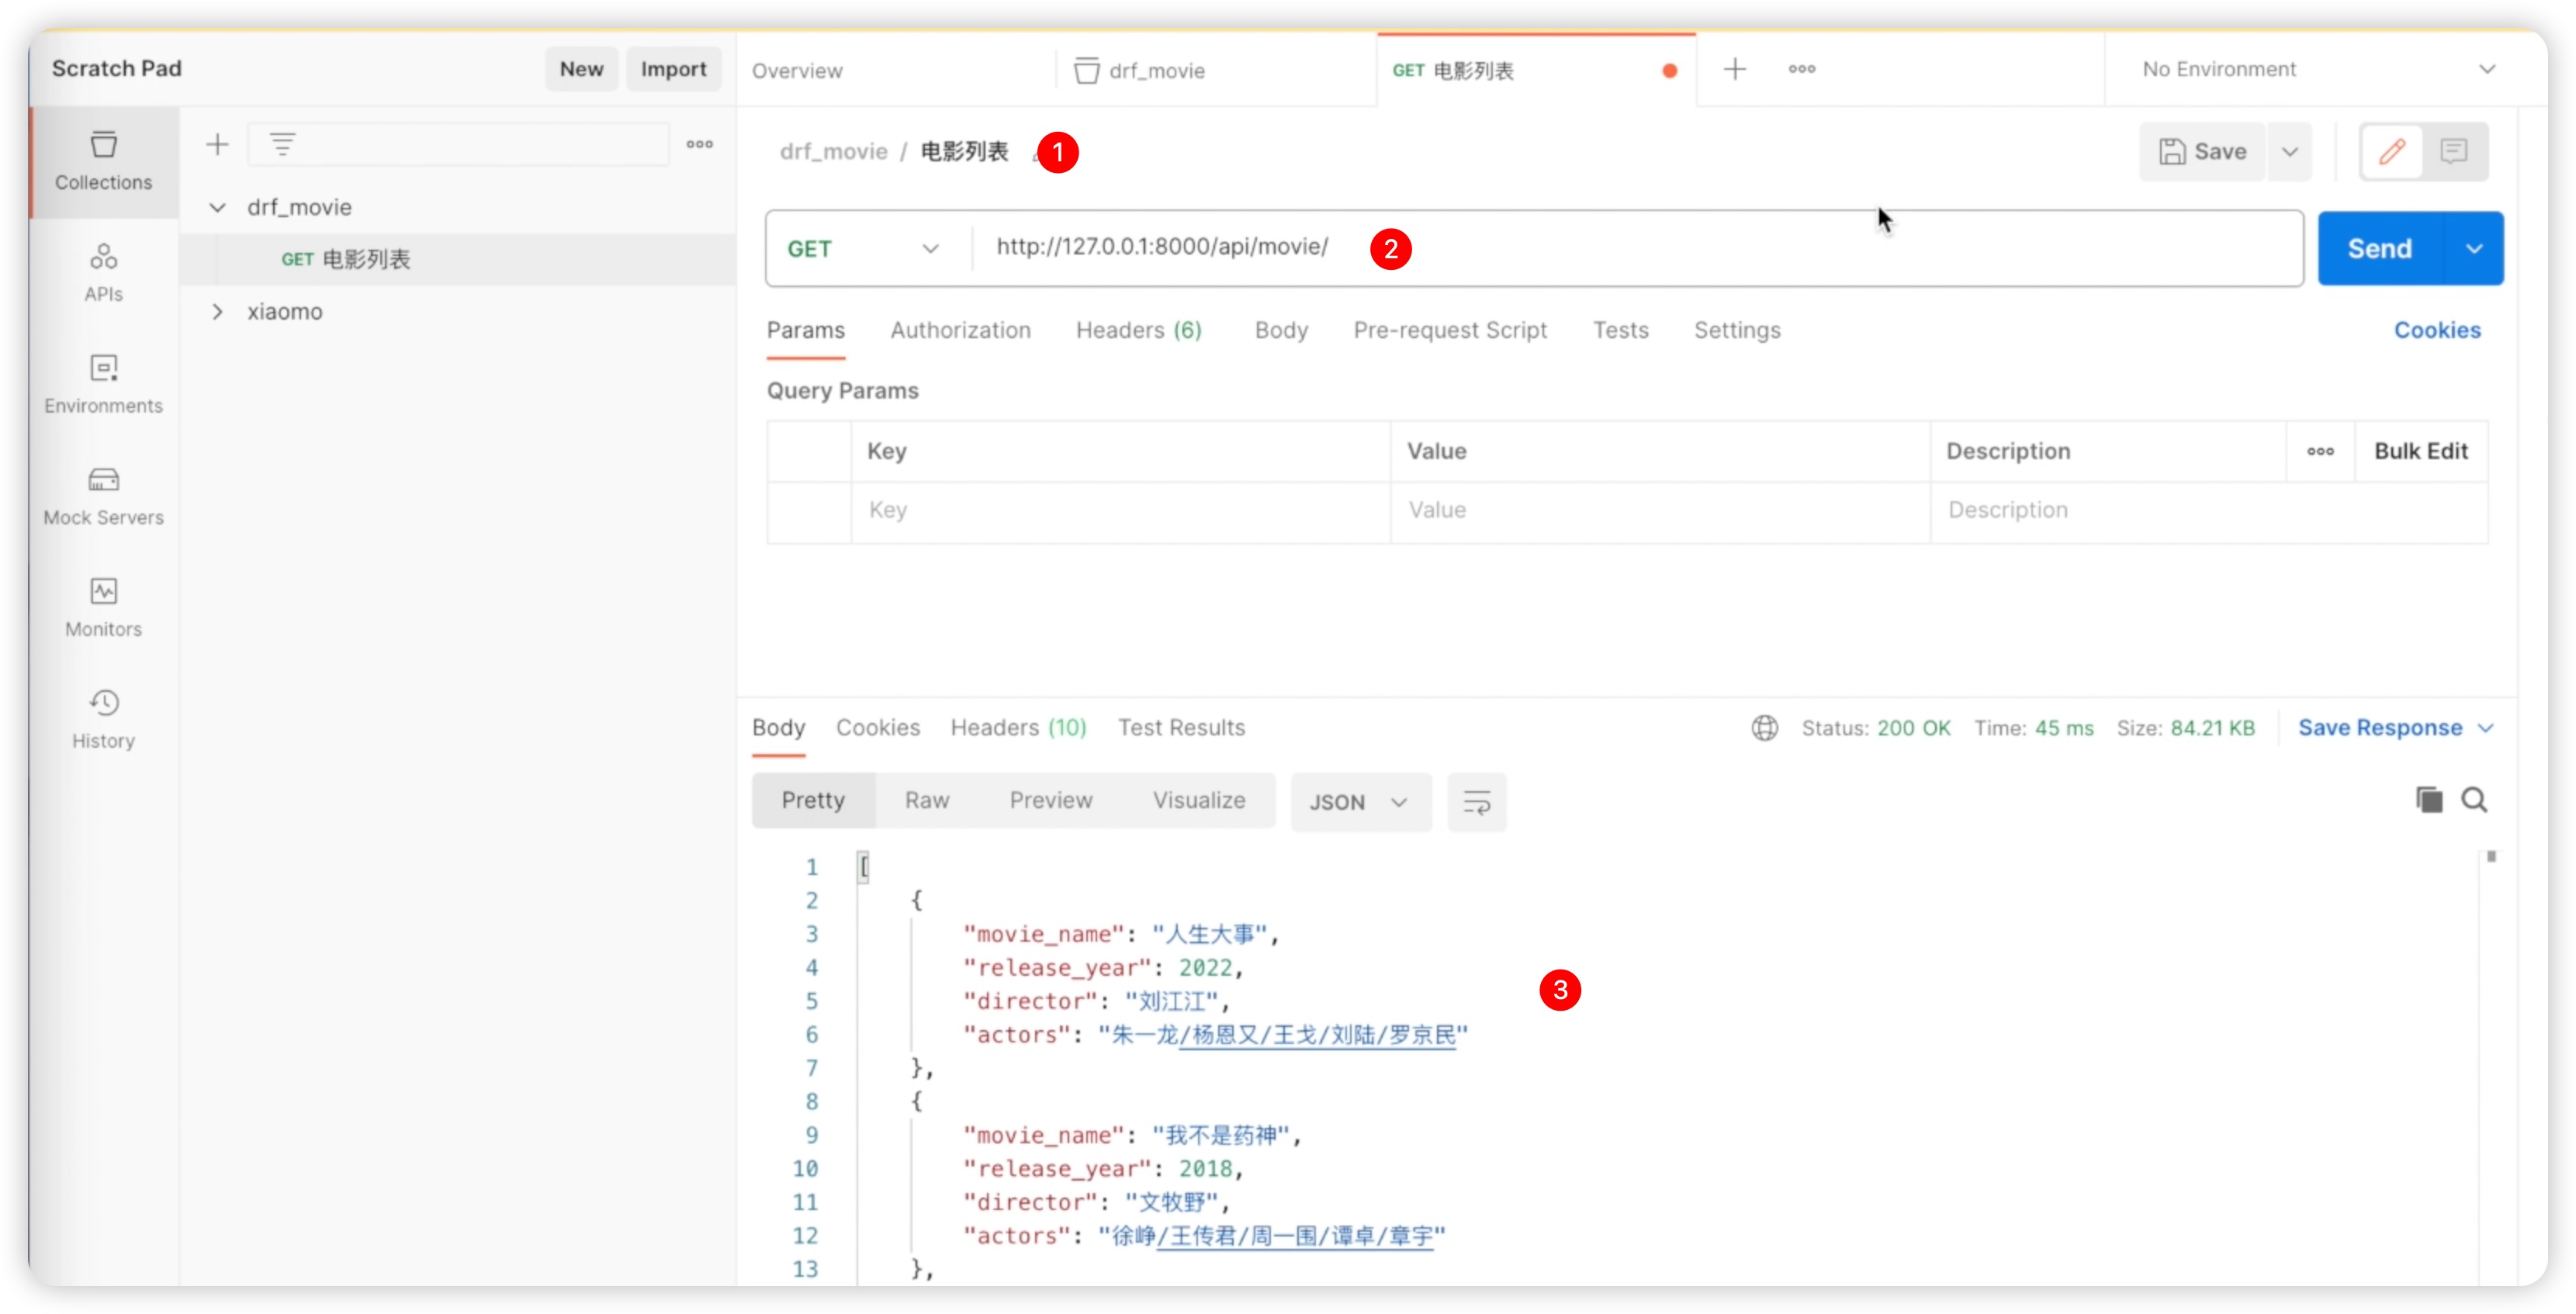Viewport: 2576px width, 1314px height.
Task: Click Bulk Edit for query params
Action: coord(2421,451)
